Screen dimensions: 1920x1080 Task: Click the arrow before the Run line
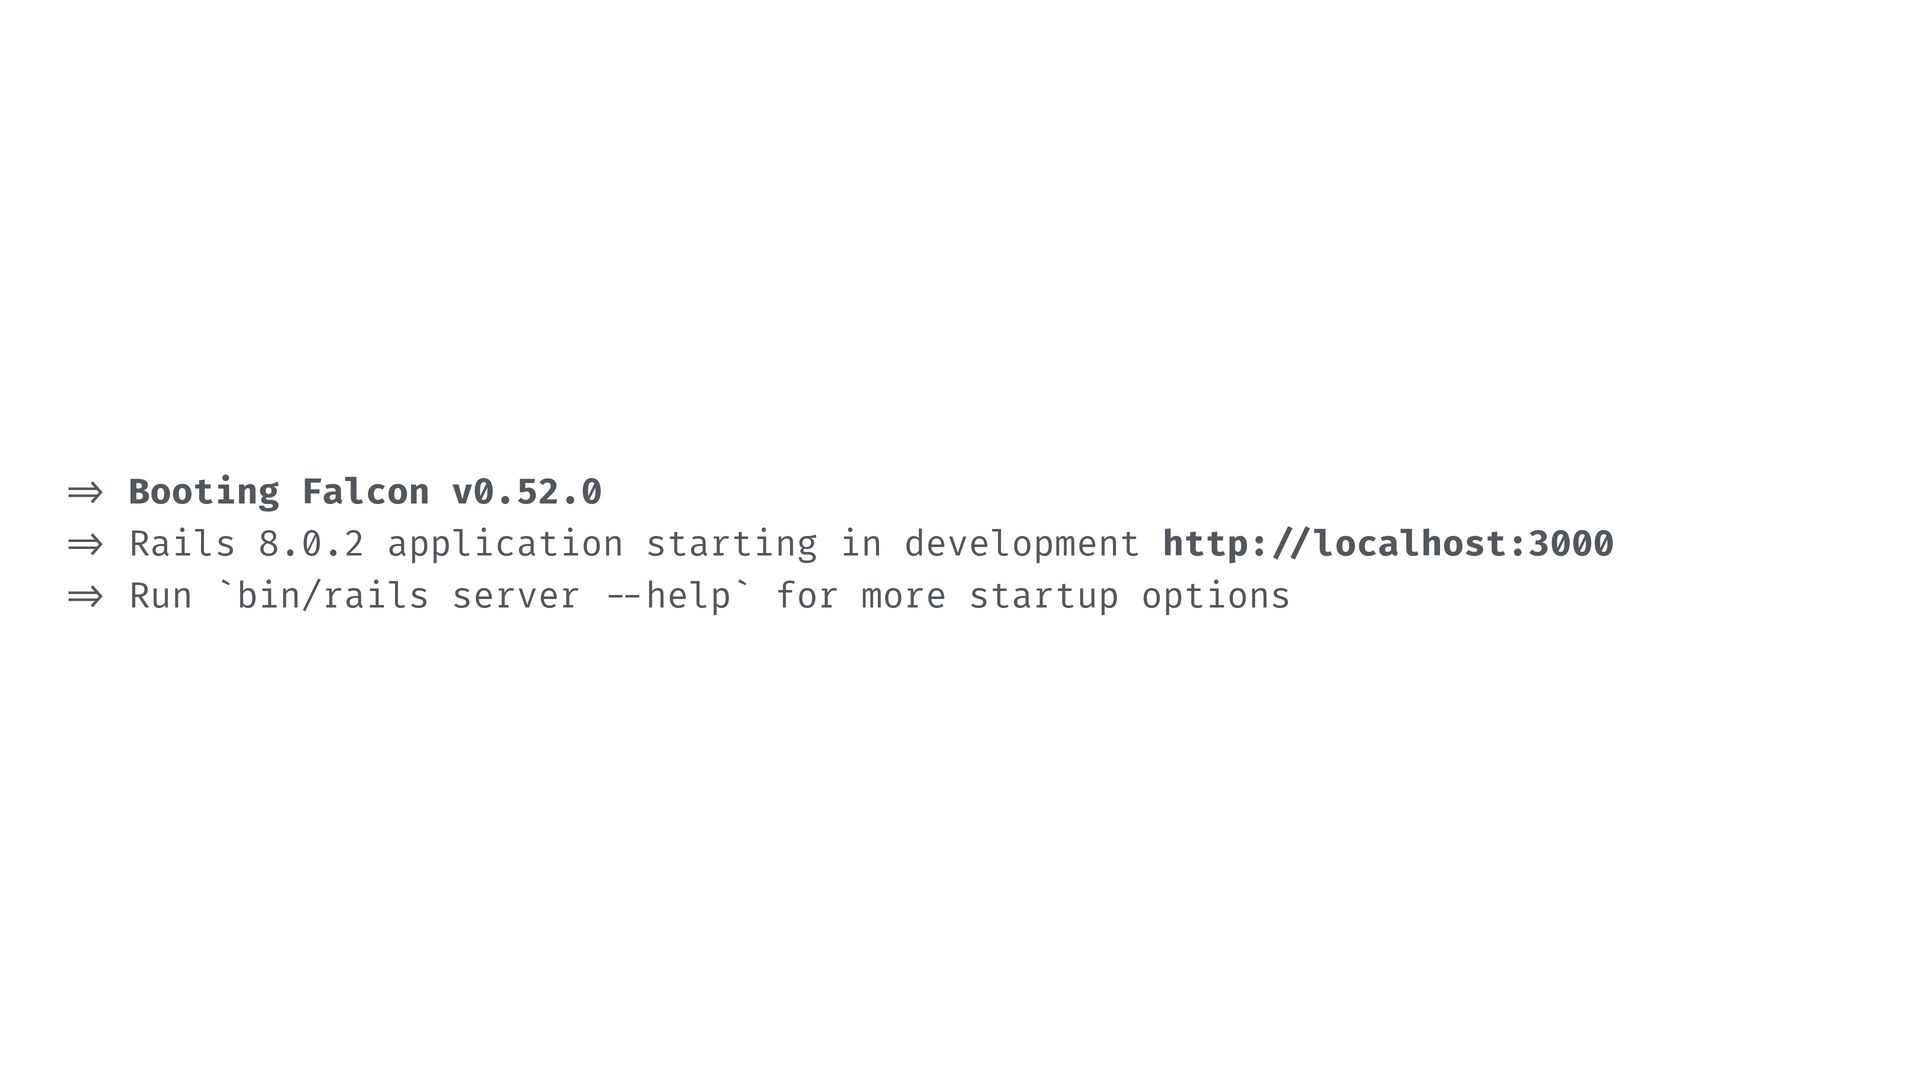85,596
